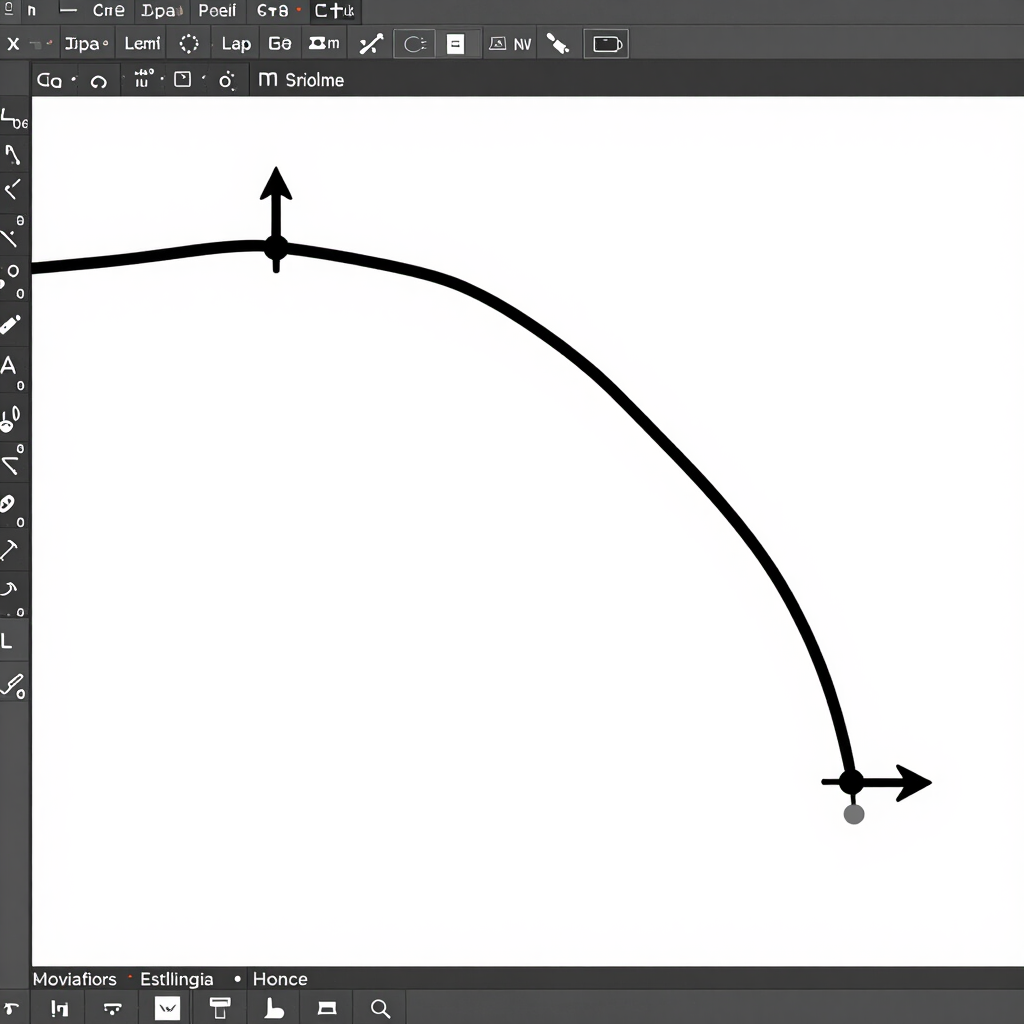Click the magnifier search icon

(380, 1009)
